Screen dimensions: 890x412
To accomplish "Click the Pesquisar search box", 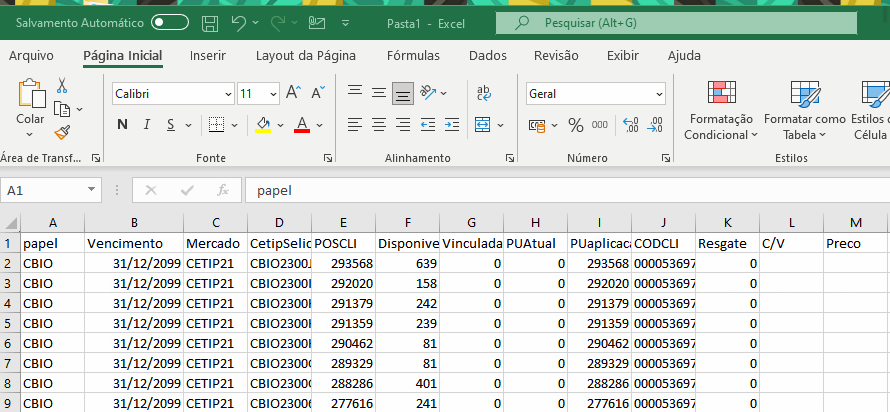I will 676,23.
